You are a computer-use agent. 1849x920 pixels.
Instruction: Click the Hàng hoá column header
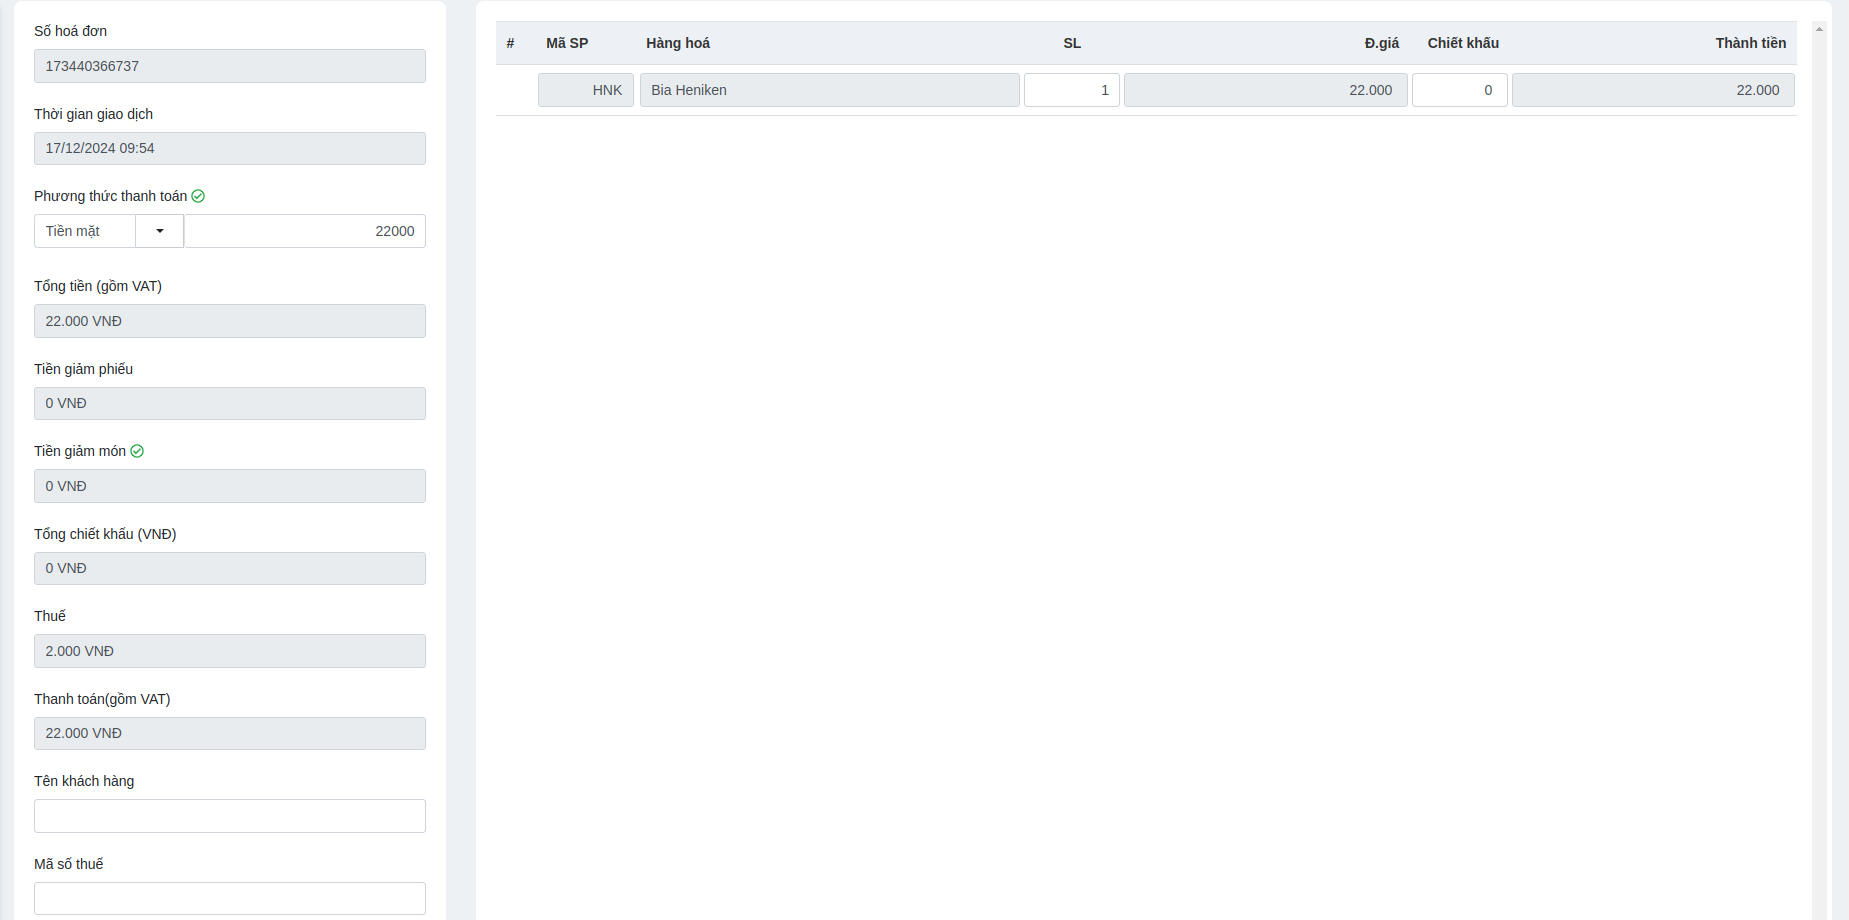(x=678, y=43)
